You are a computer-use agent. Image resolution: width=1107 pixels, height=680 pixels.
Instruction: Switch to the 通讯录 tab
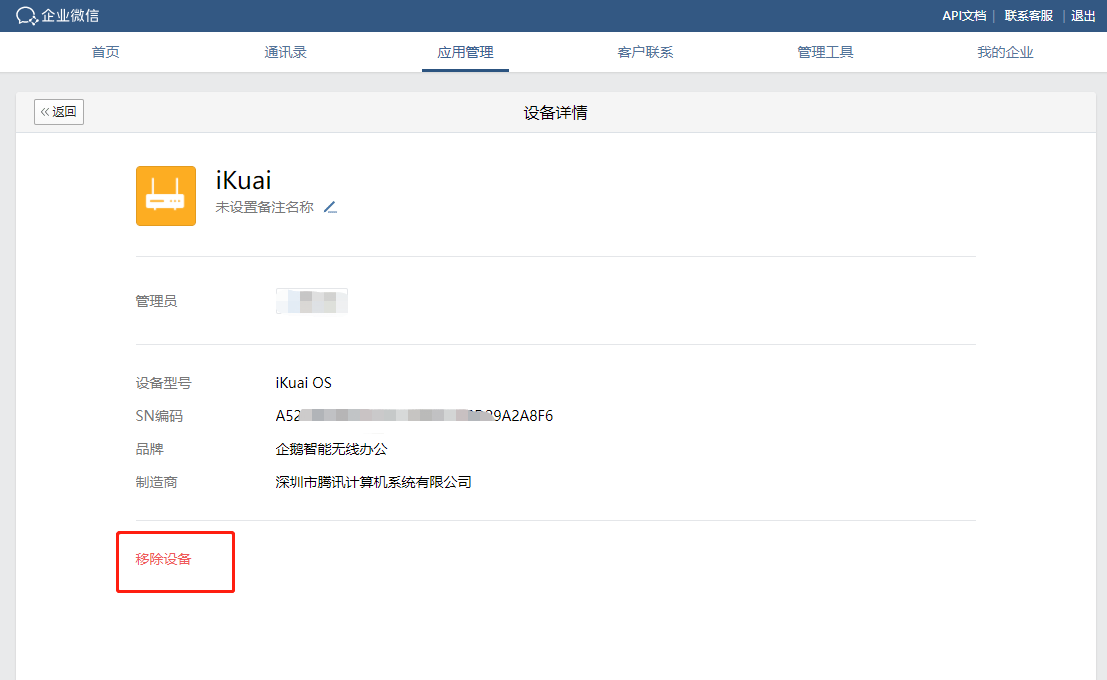(285, 52)
